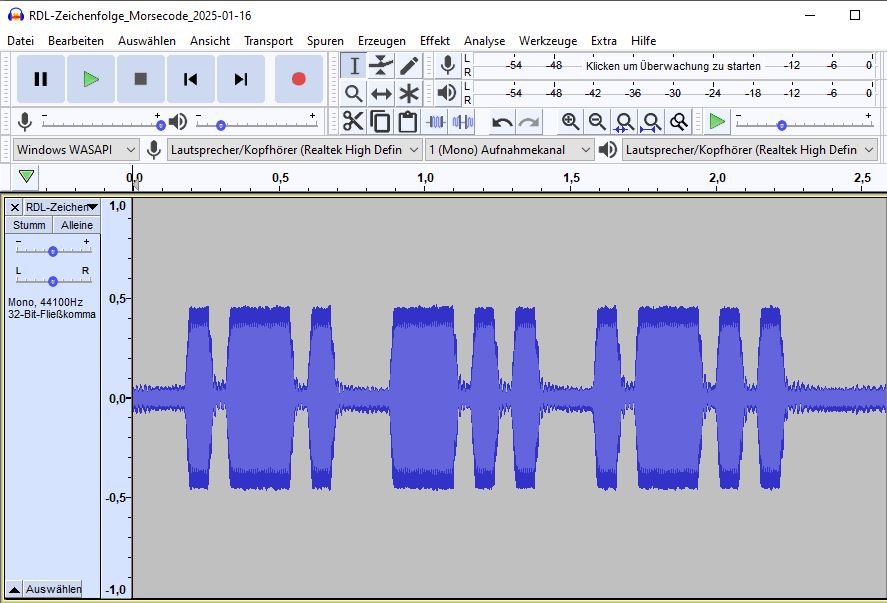
Task: Open the RDL-Zeichen track name menu
Action: pyautogui.click(x=60, y=207)
